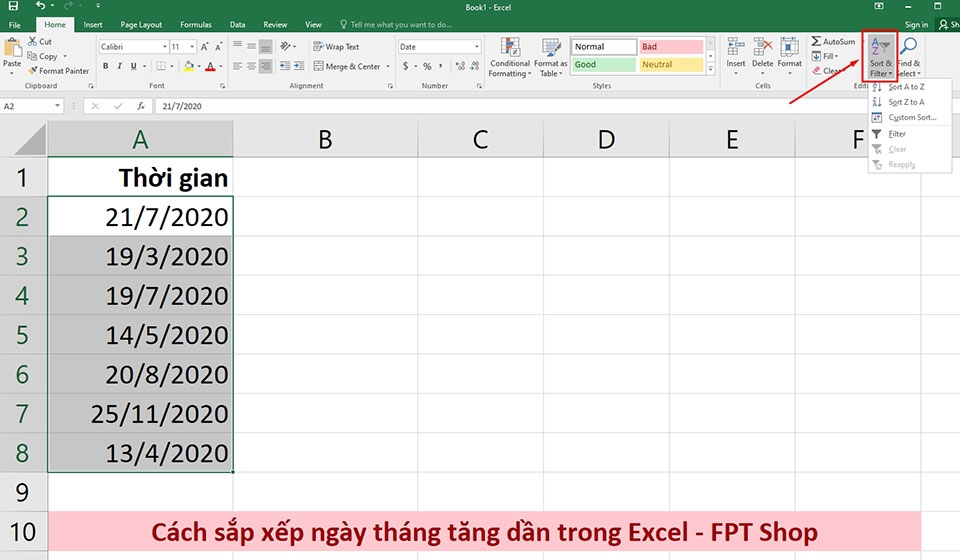This screenshot has height=560, width=960.
Task: Apply red Font Color
Action: (211, 66)
